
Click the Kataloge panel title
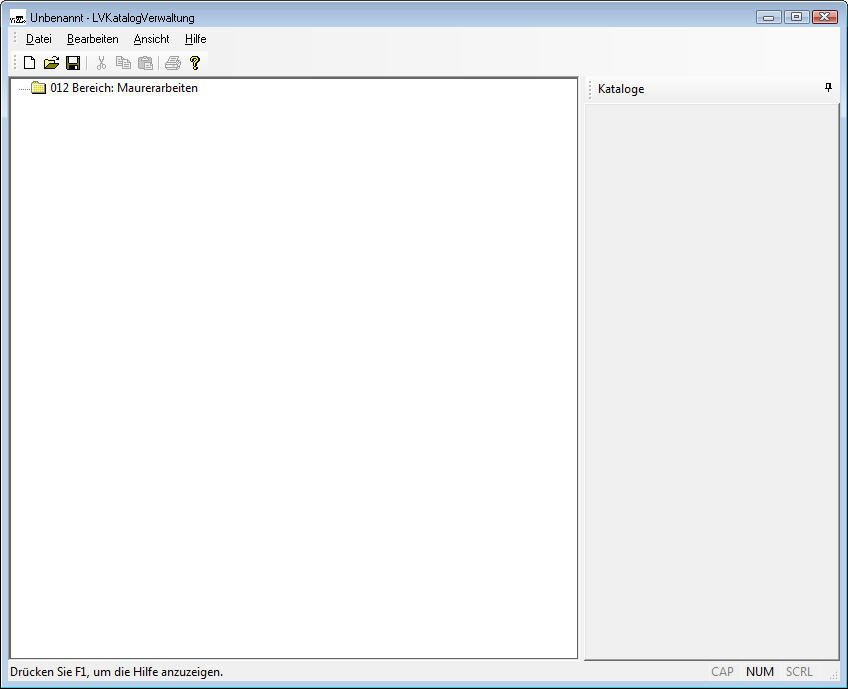click(x=621, y=89)
